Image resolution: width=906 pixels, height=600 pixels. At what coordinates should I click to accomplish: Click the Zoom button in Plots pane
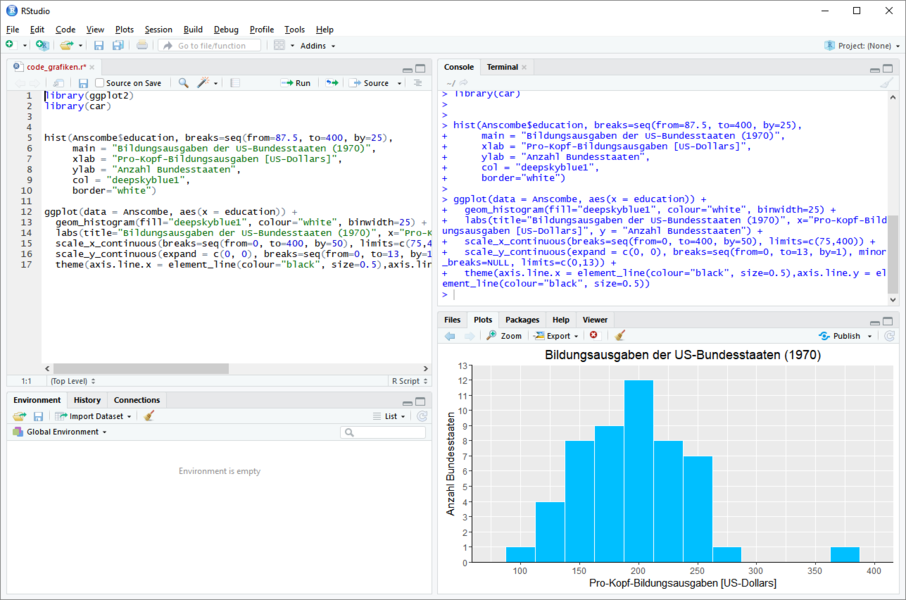[x=504, y=336]
